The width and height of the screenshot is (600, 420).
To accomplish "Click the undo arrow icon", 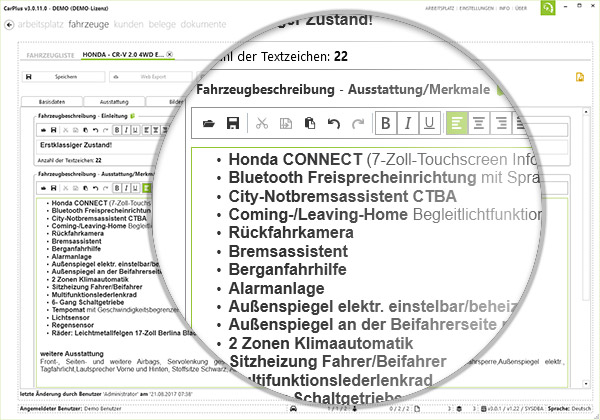I will 334,124.
